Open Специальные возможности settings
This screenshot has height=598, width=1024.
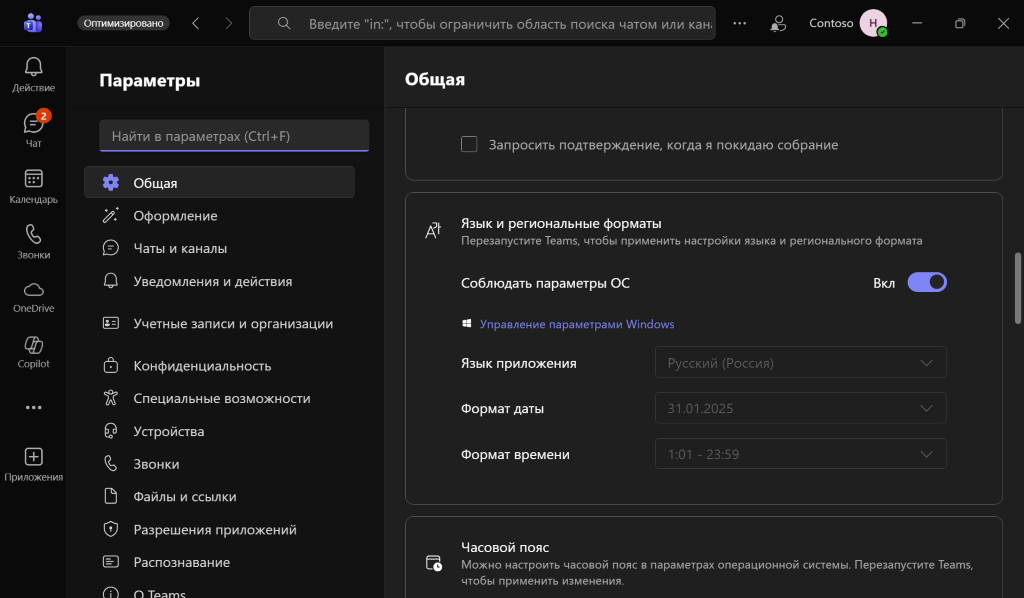[x=219, y=398]
